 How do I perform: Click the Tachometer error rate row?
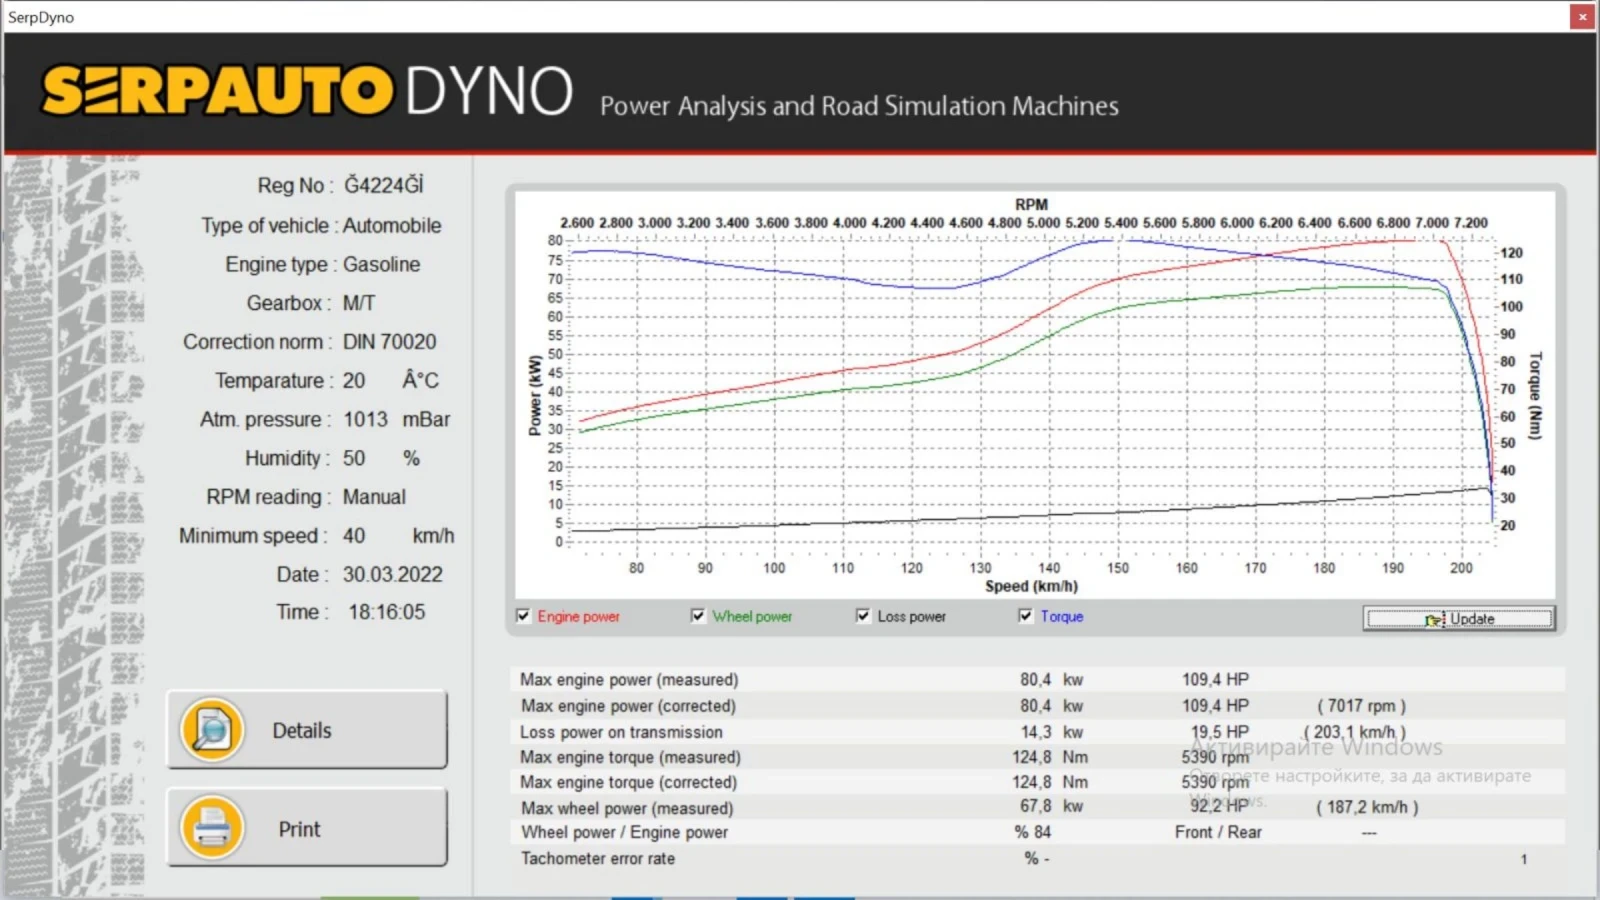pyautogui.click(x=1037, y=858)
